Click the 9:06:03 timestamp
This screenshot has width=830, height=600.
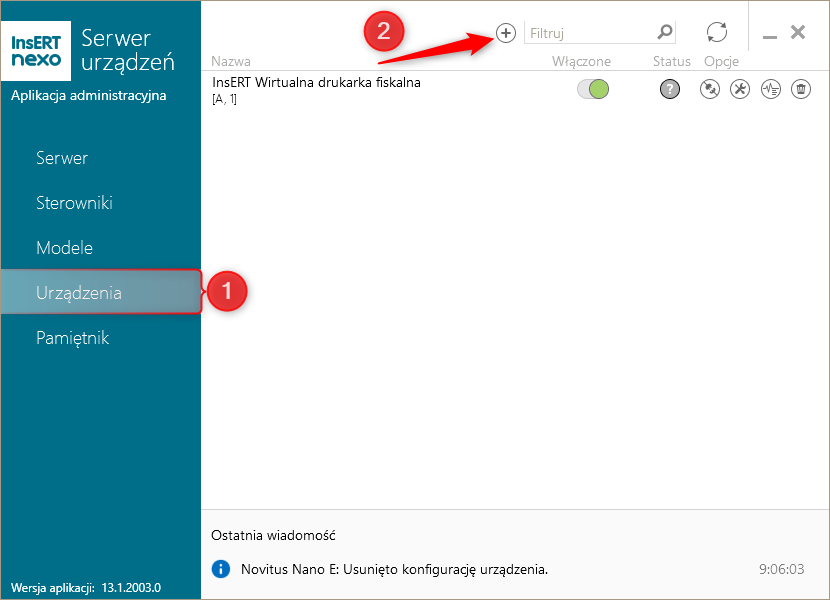(782, 569)
